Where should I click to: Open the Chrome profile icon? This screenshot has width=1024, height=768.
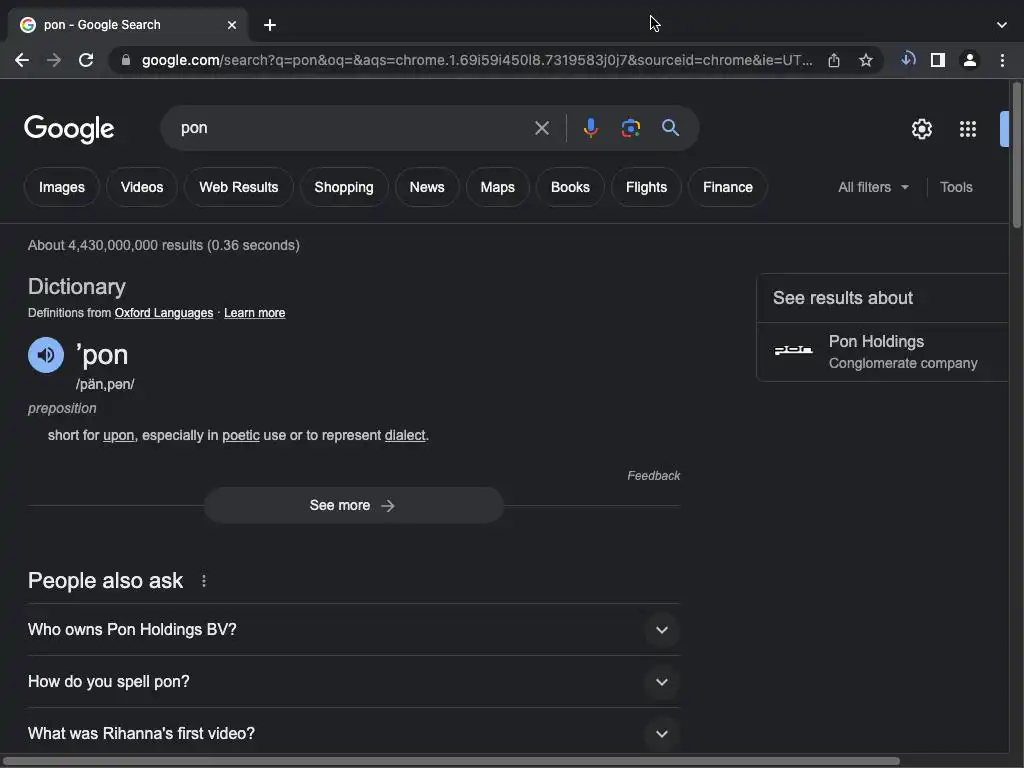[970, 60]
